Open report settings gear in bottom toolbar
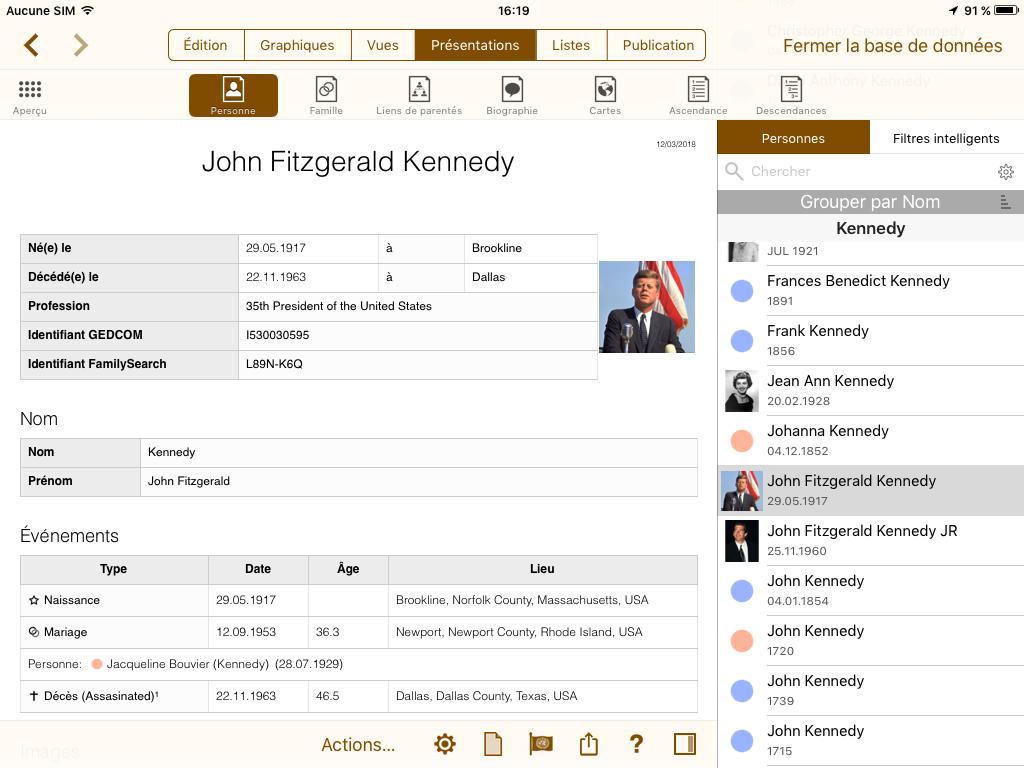 coord(445,744)
